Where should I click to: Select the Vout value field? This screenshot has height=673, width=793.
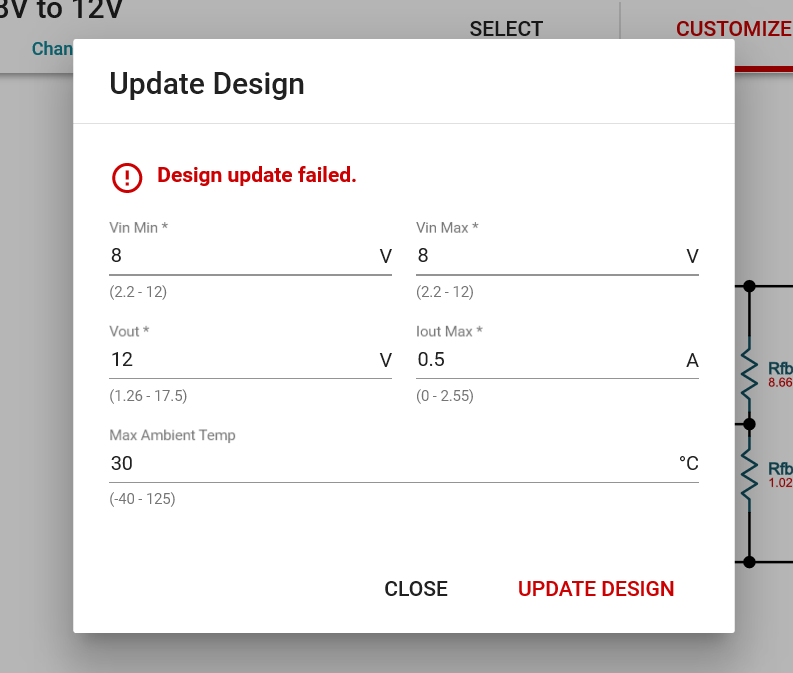[240, 360]
